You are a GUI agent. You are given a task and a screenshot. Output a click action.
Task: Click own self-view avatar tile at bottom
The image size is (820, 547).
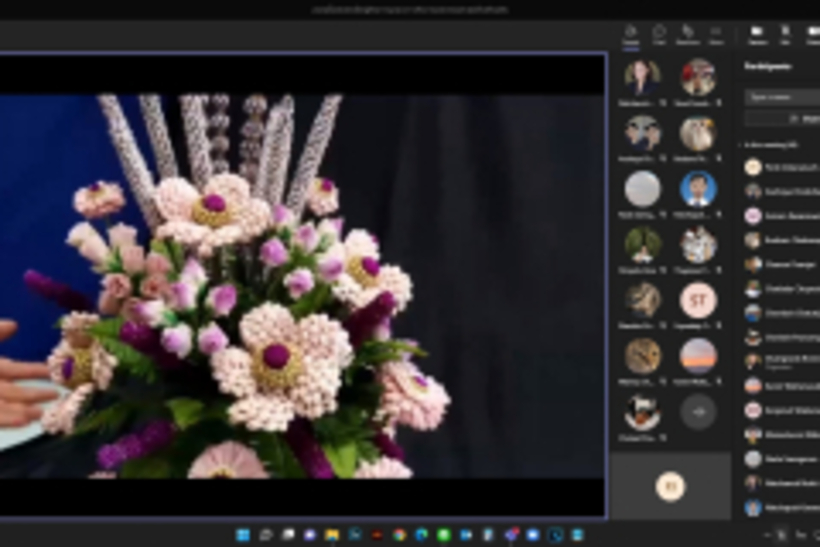point(670,486)
